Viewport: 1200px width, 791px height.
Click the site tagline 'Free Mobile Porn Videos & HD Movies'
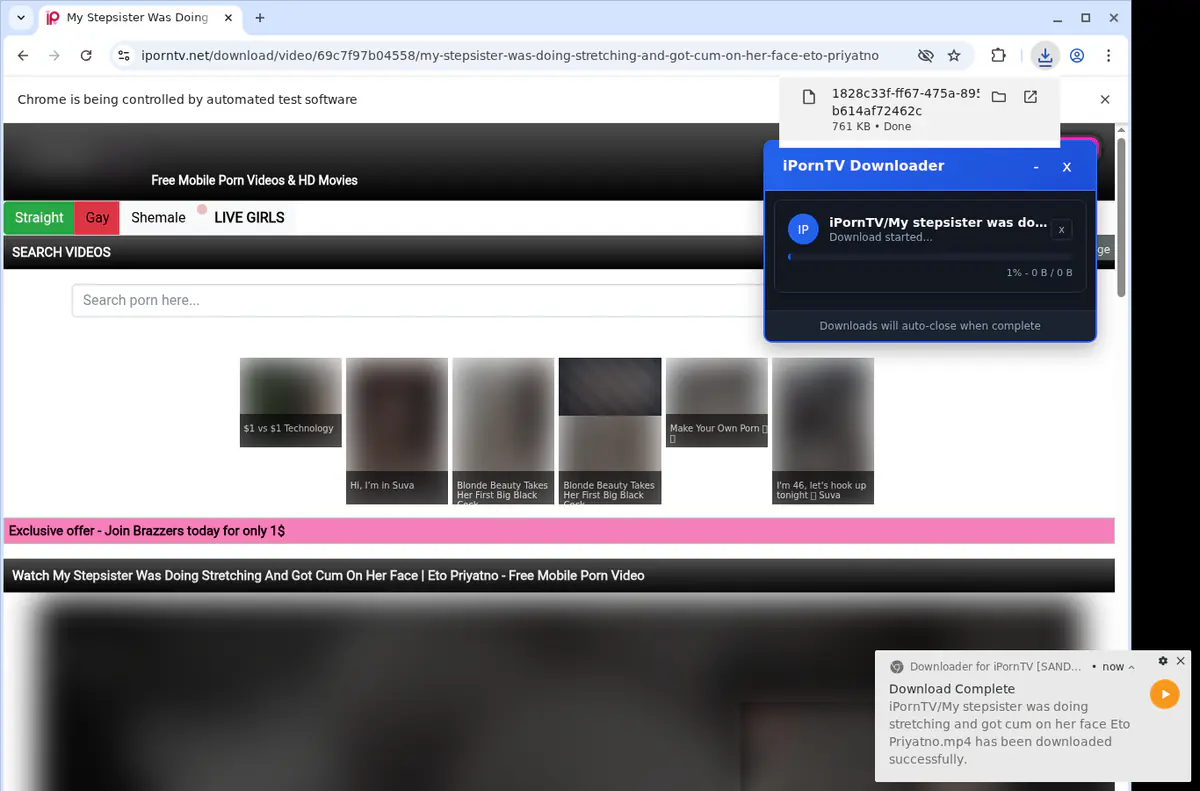[x=254, y=181]
